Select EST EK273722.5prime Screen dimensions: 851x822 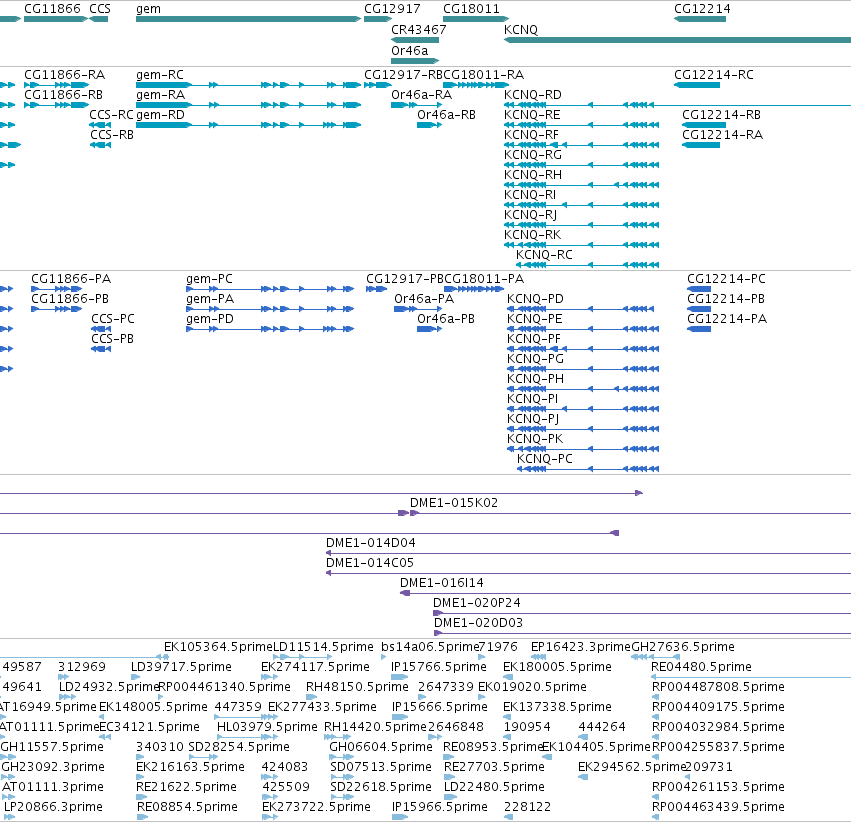tap(270, 817)
